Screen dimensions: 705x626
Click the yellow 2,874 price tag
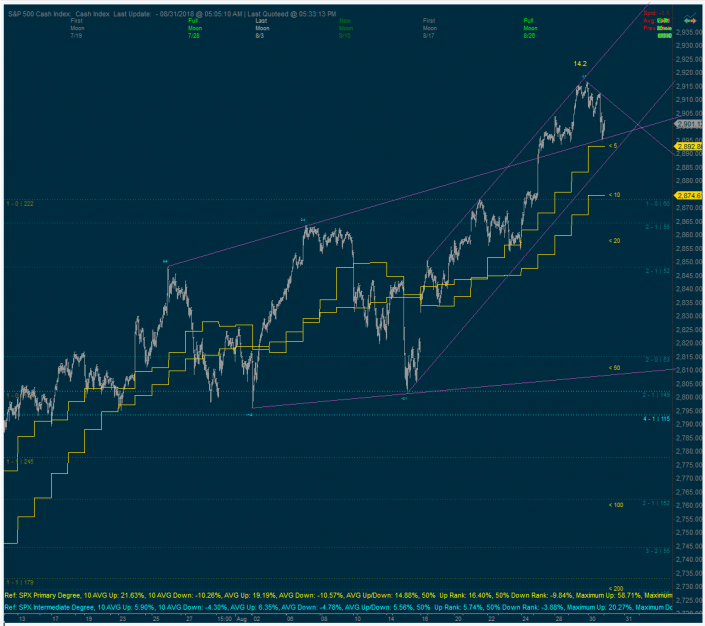(688, 195)
